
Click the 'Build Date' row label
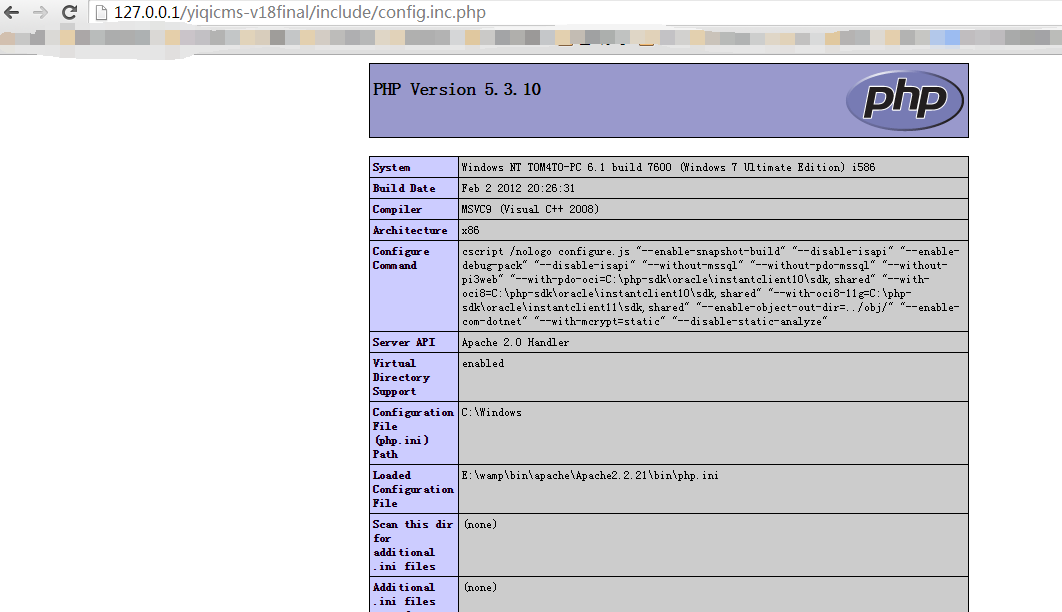coord(404,188)
